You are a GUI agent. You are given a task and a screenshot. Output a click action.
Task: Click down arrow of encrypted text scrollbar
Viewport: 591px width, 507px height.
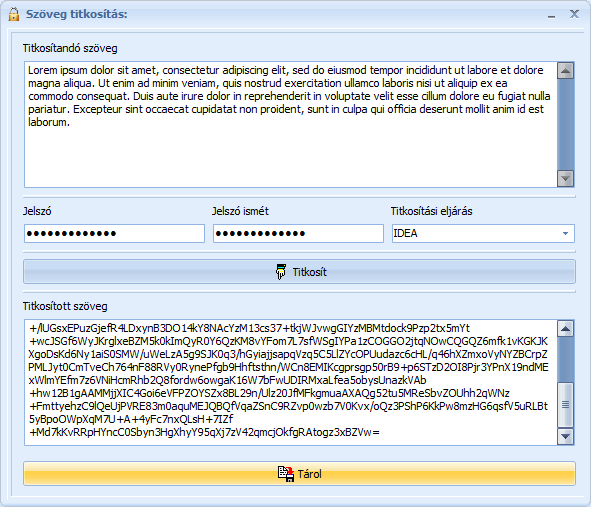pos(565,437)
